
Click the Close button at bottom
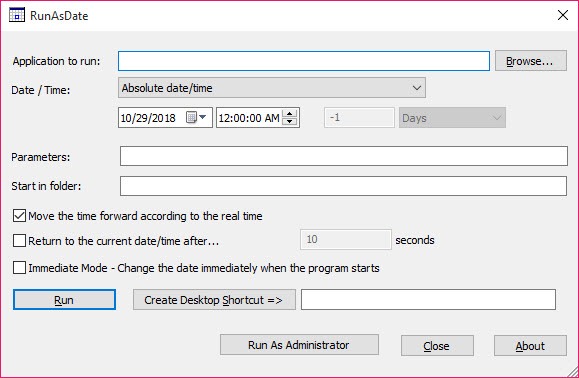click(437, 346)
